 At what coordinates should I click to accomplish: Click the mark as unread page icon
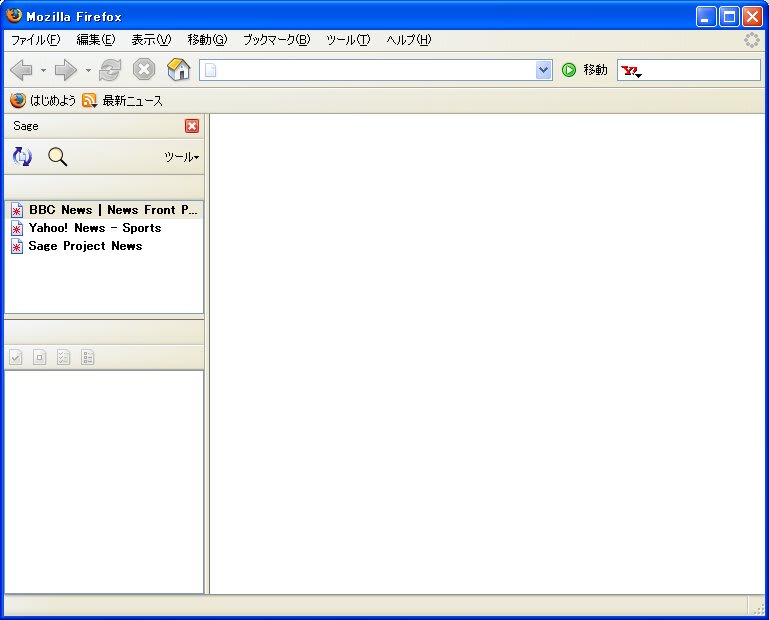[x=40, y=357]
